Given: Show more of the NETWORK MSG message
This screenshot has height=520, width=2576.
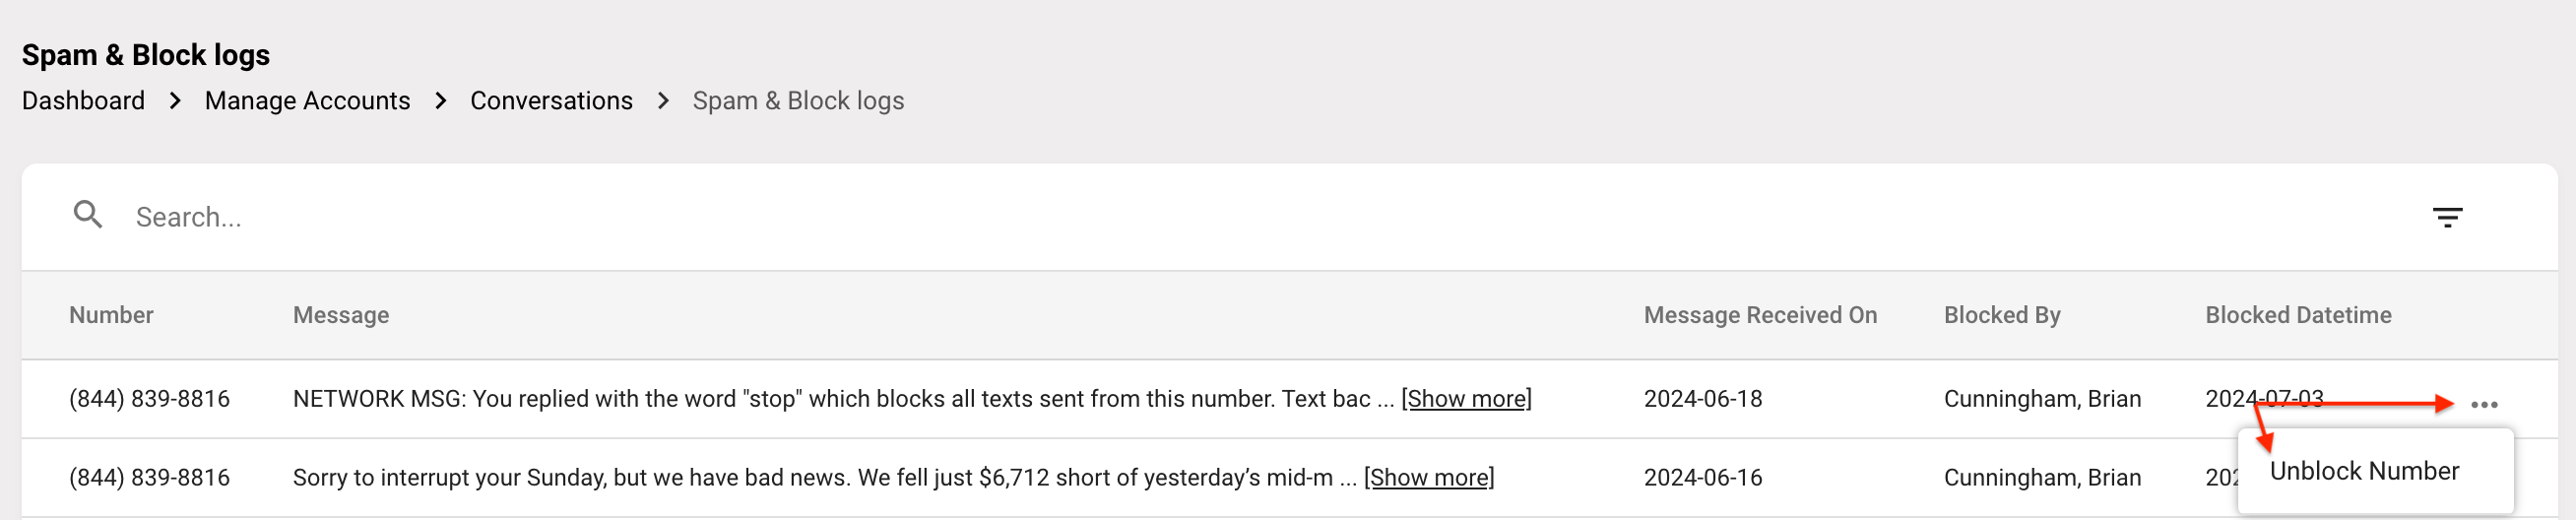Looking at the screenshot, I should [1466, 399].
